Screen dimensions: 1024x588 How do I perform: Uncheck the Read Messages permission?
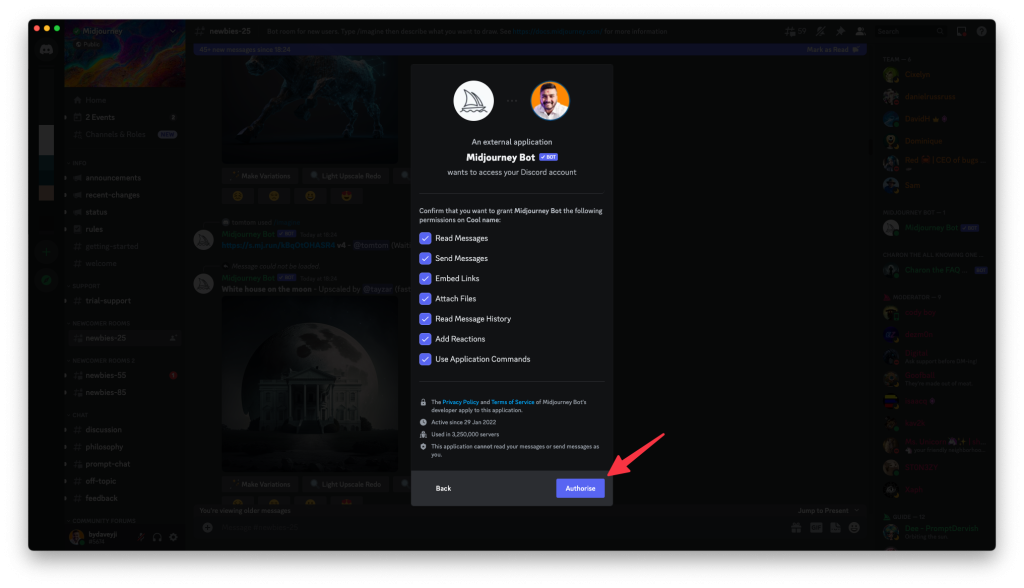coord(425,238)
